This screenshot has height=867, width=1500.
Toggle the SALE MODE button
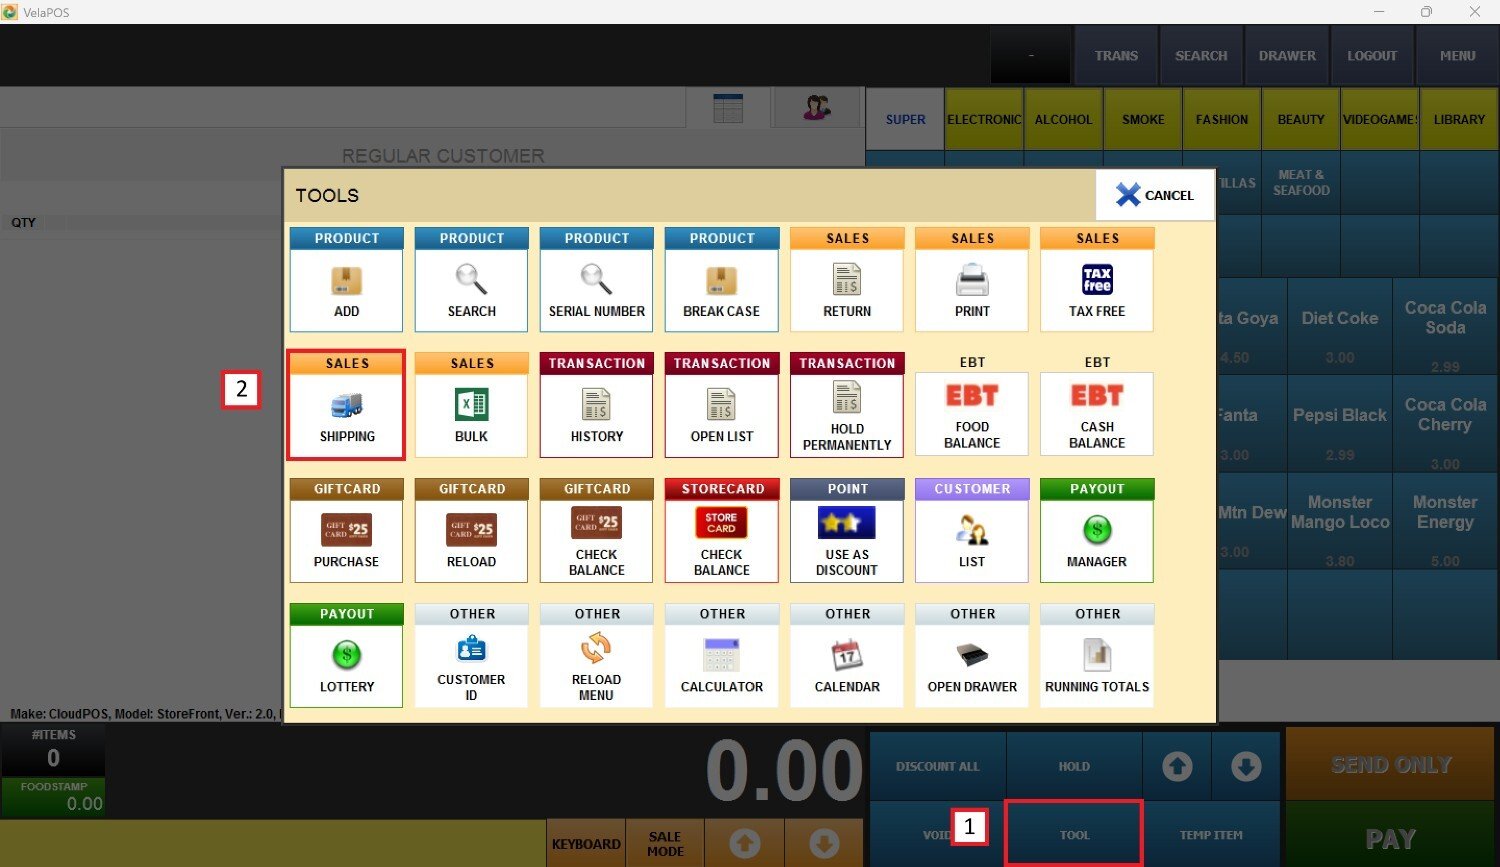pyautogui.click(x=665, y=843)
